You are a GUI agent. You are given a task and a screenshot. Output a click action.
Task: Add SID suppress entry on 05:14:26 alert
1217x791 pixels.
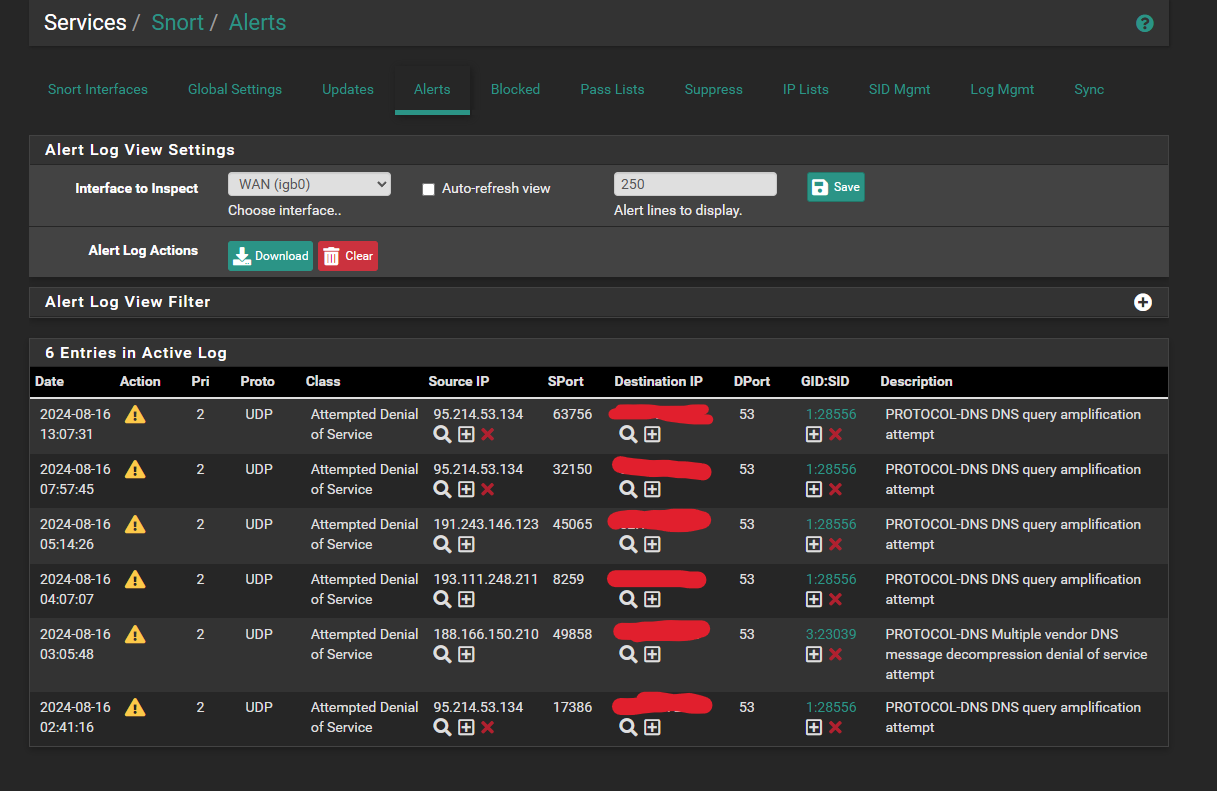pos(814,544)
